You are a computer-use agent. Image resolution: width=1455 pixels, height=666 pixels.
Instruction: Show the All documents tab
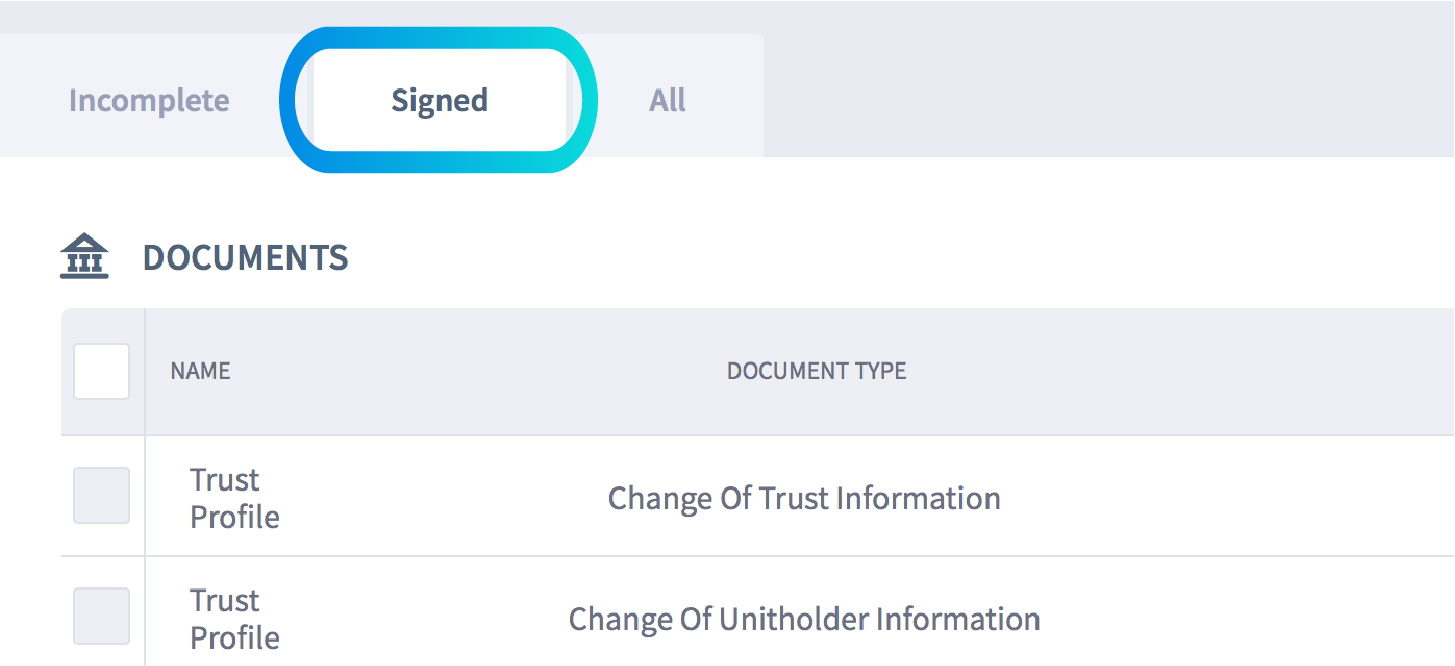tap(667, 101)
